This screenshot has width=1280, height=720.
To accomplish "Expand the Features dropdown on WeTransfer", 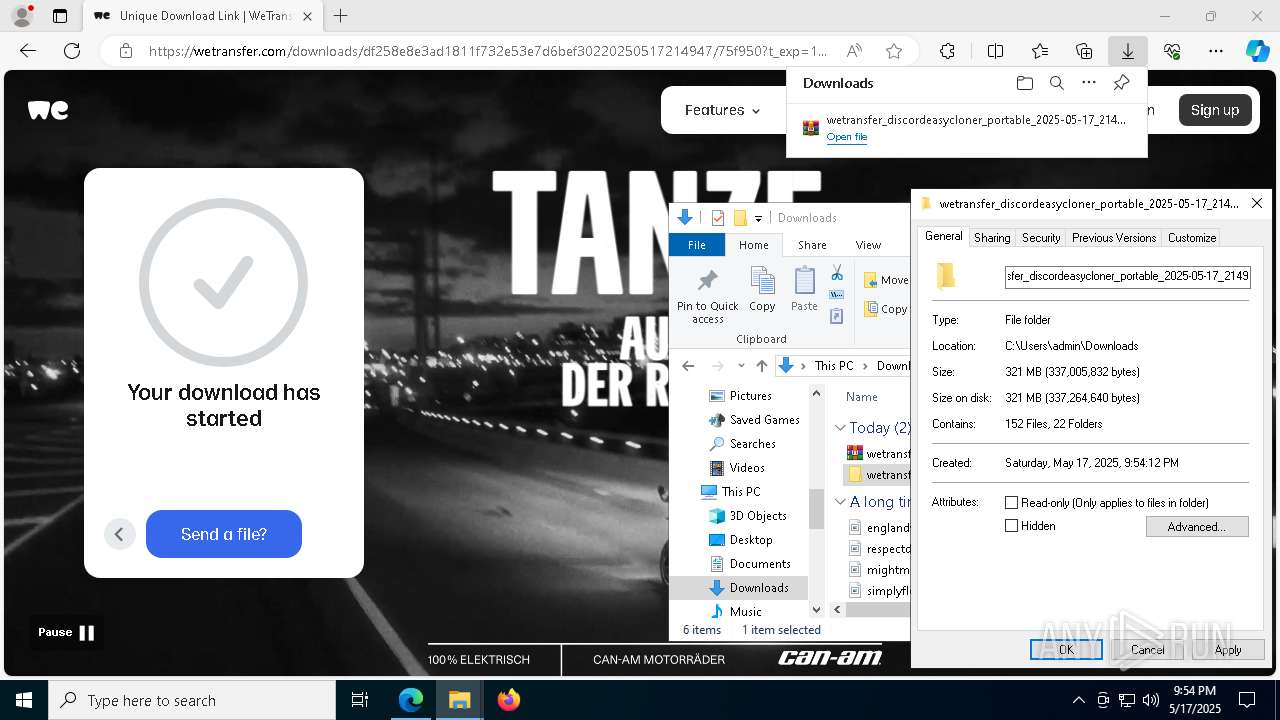I will (x=722, y=110).
